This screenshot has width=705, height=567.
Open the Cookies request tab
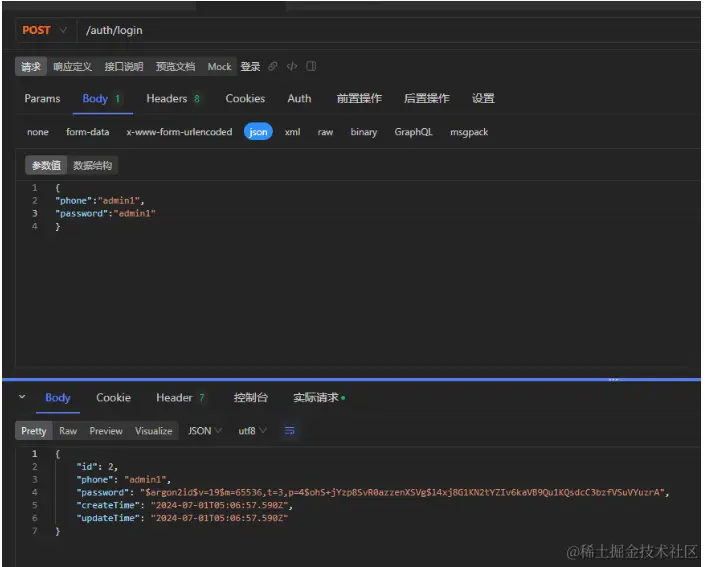(245, 98)
